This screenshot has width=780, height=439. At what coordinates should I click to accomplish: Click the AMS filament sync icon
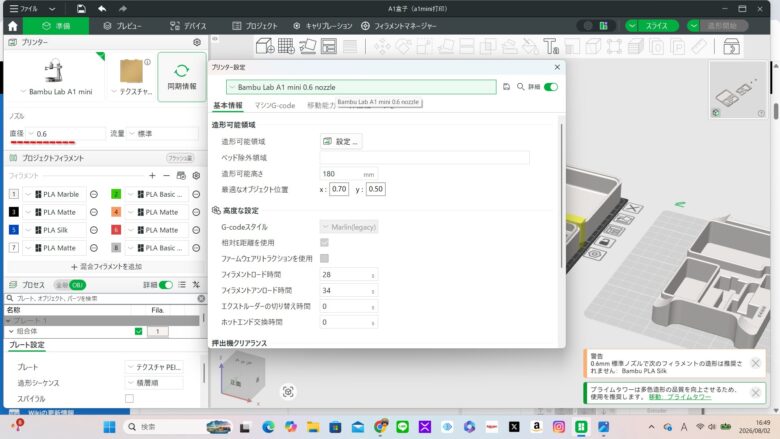(x=181, y=176)
